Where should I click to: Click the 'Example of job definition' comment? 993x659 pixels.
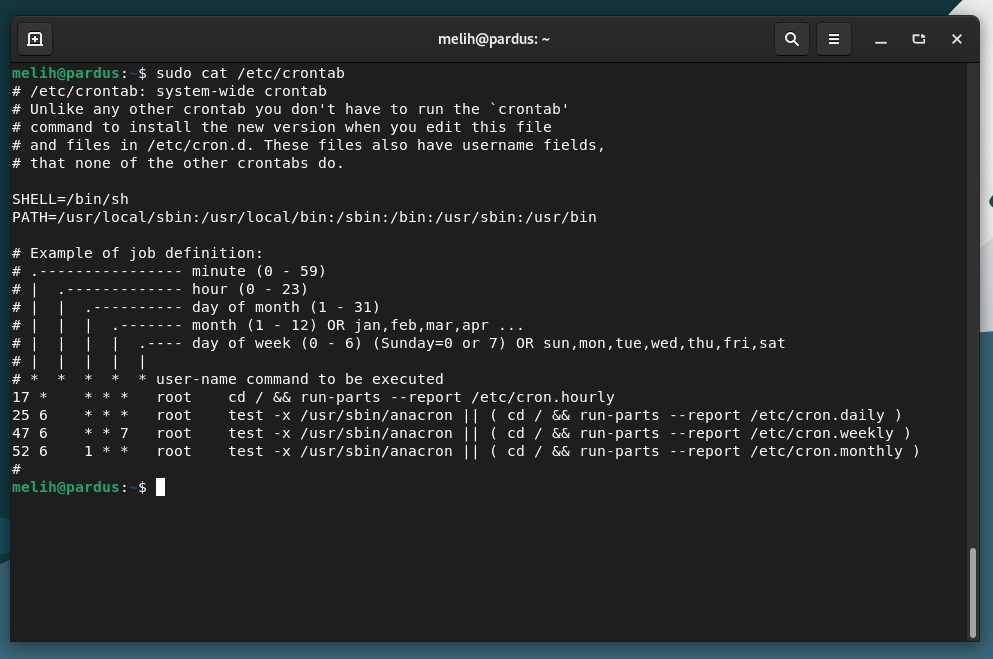pyautogui.click(x=146, y=253)
